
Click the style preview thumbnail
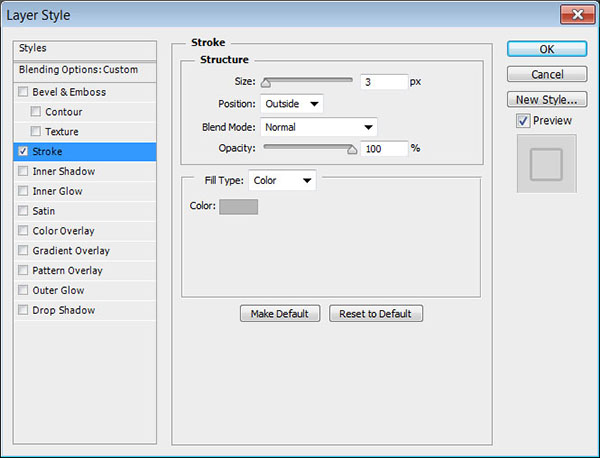click(x=546, y=164)
